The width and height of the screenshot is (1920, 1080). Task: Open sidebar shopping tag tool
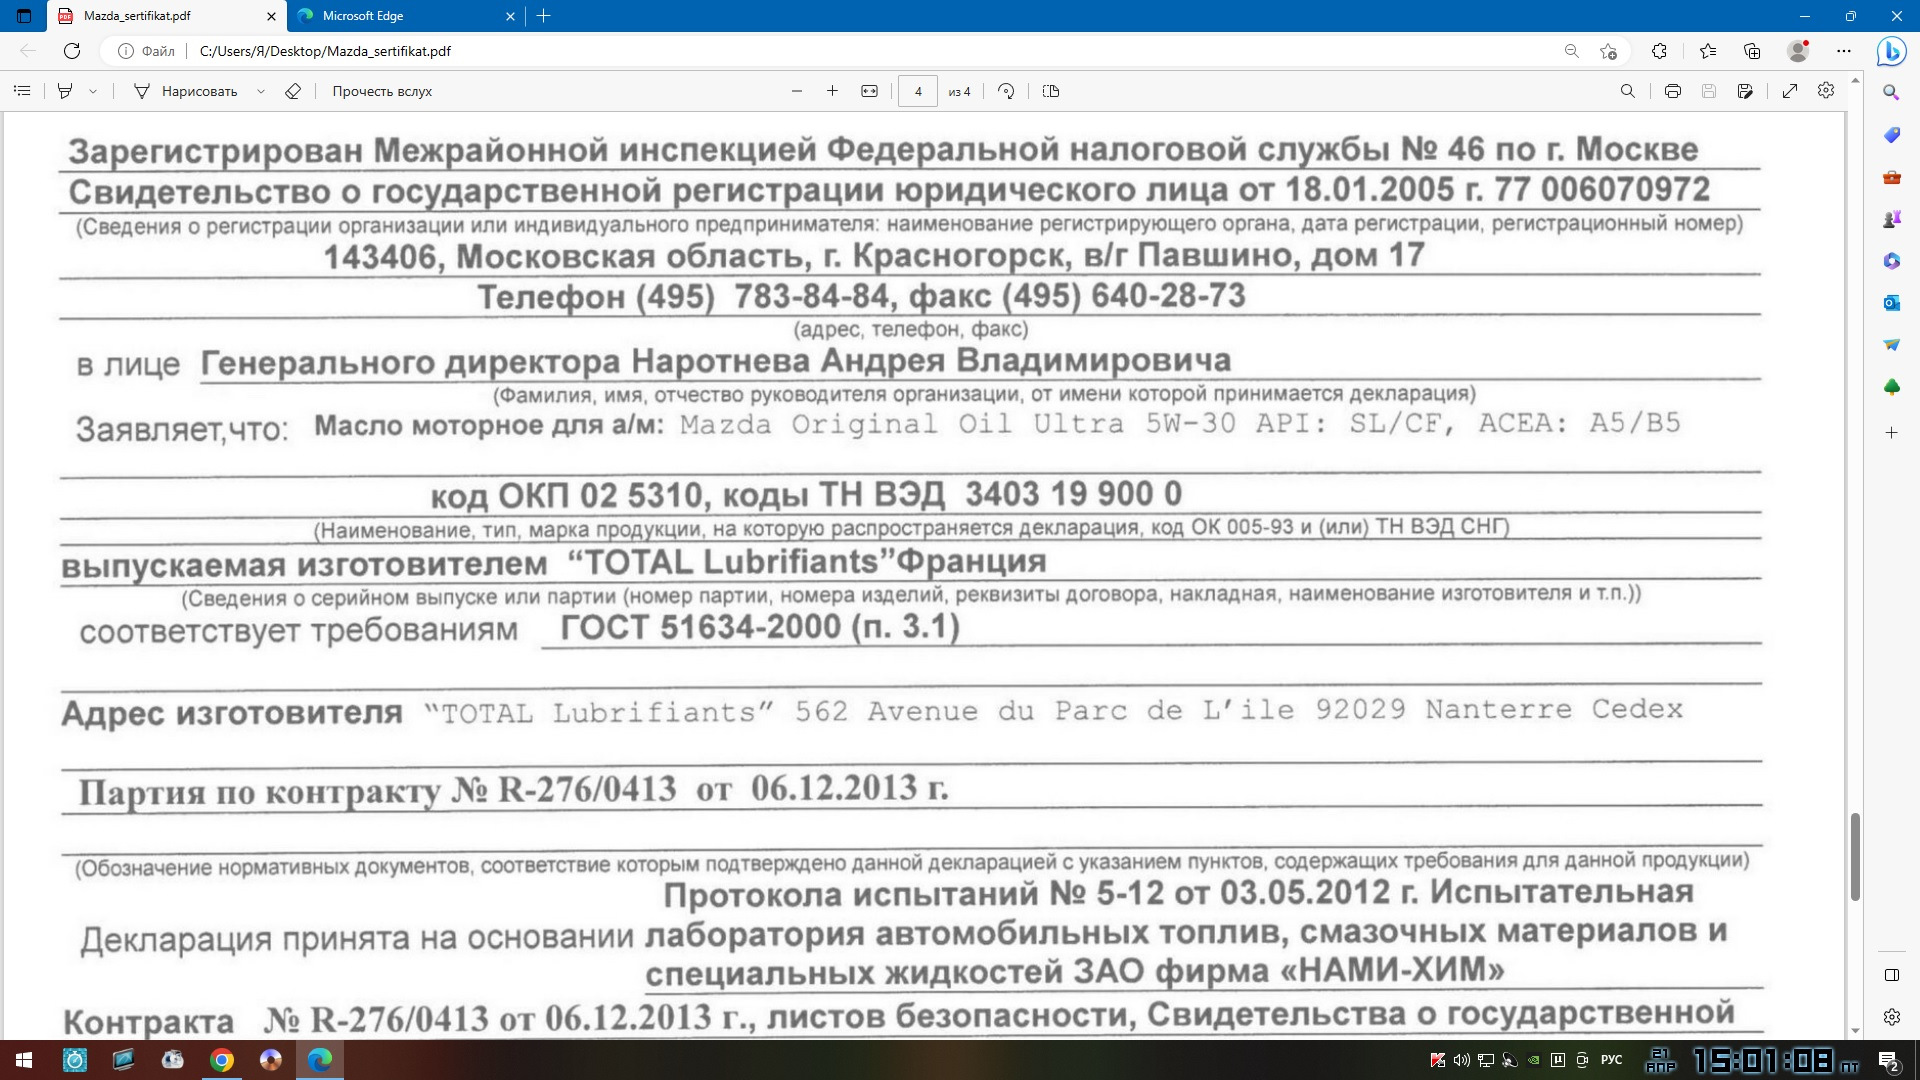tap(1891, 135)
